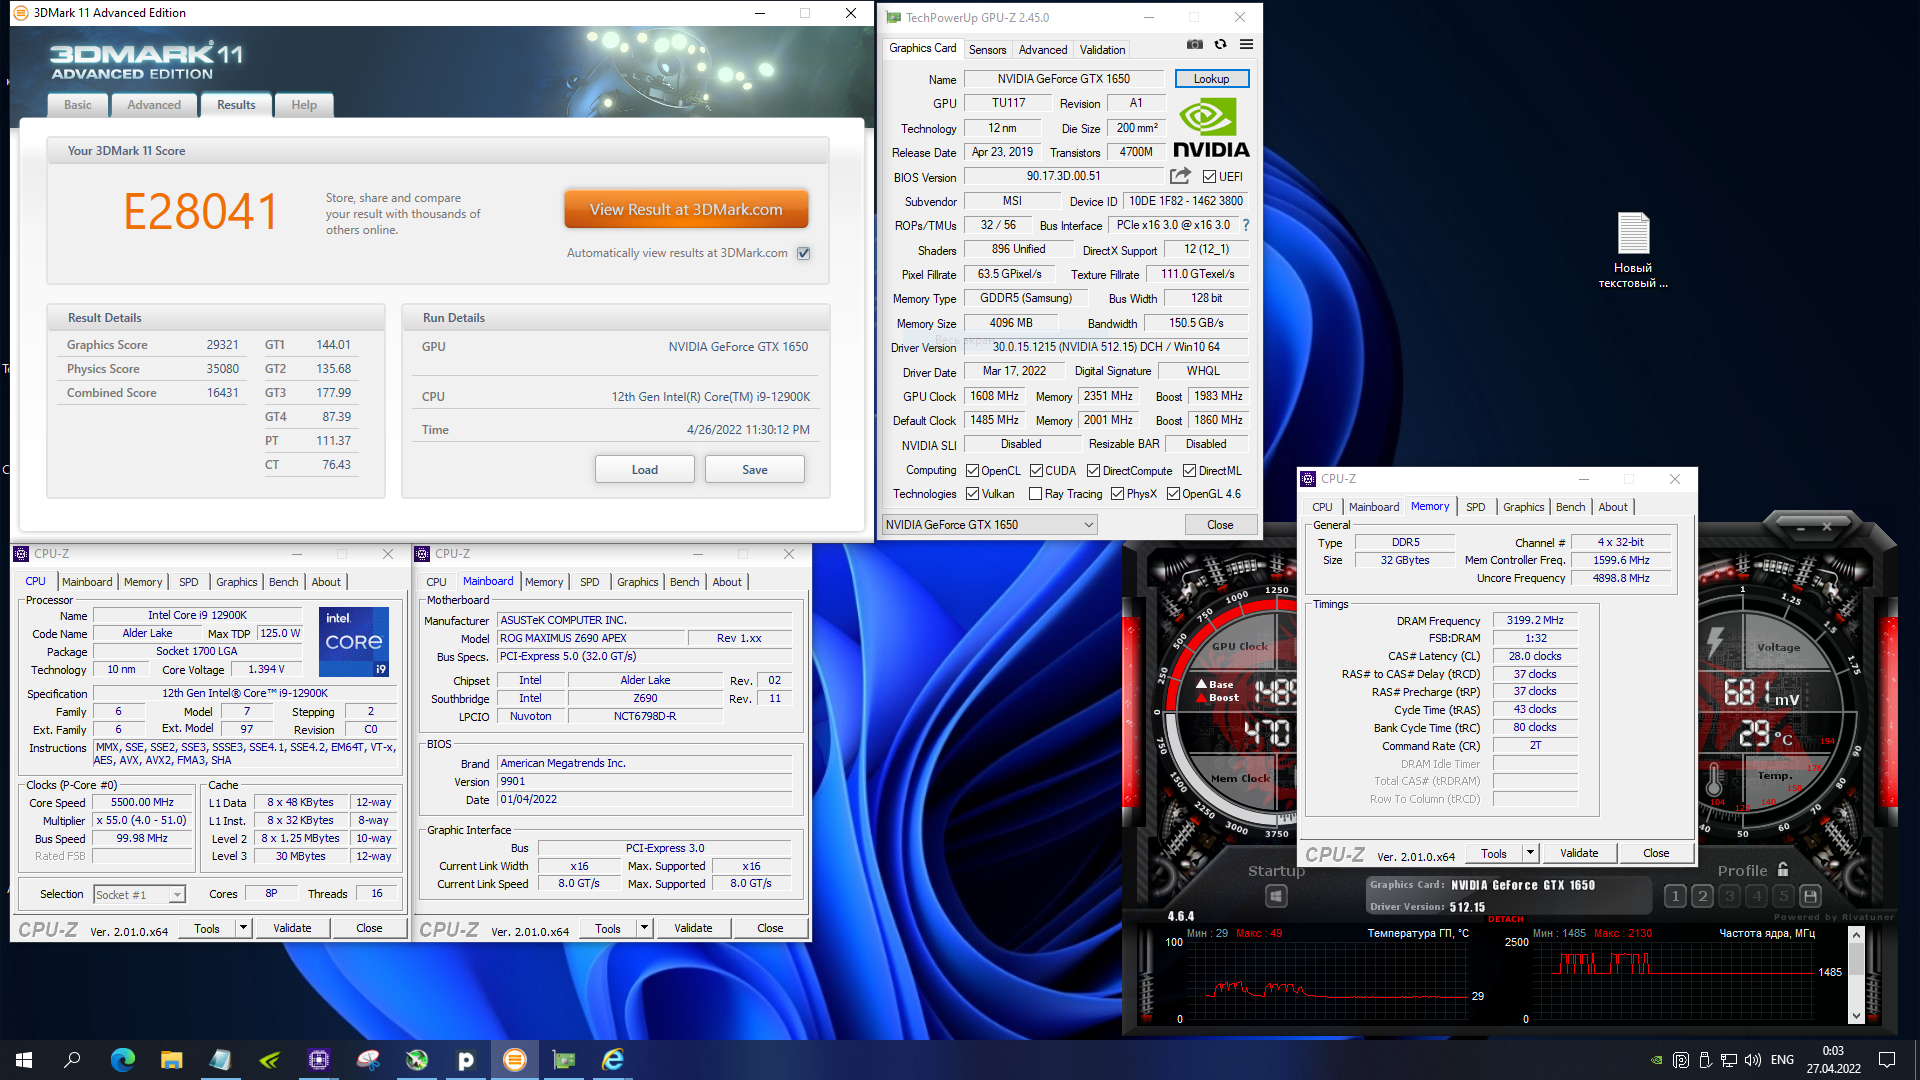This screenshot has height=1080, width=1920.
Task: Click Validate in CPU-Z Memory window
Action: [x=1579, y=853]
